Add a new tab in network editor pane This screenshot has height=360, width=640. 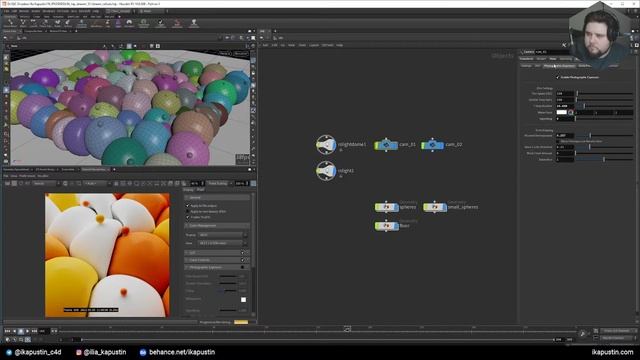tap(275, 31)
